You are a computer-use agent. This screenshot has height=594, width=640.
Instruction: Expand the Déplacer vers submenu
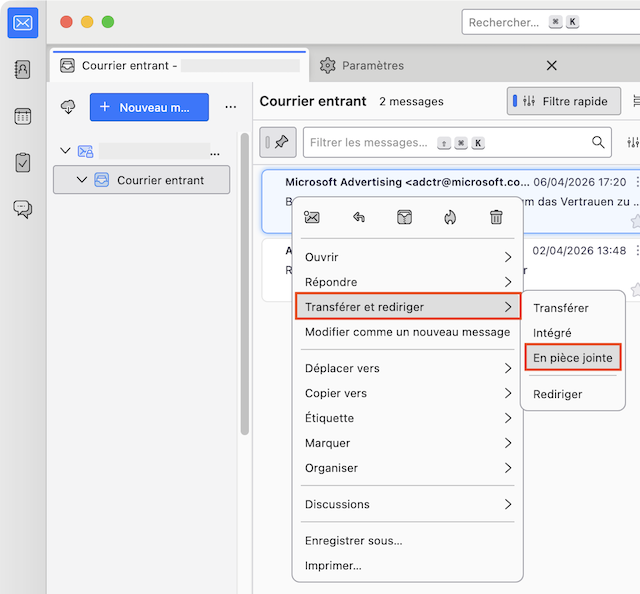coord(408,368)
